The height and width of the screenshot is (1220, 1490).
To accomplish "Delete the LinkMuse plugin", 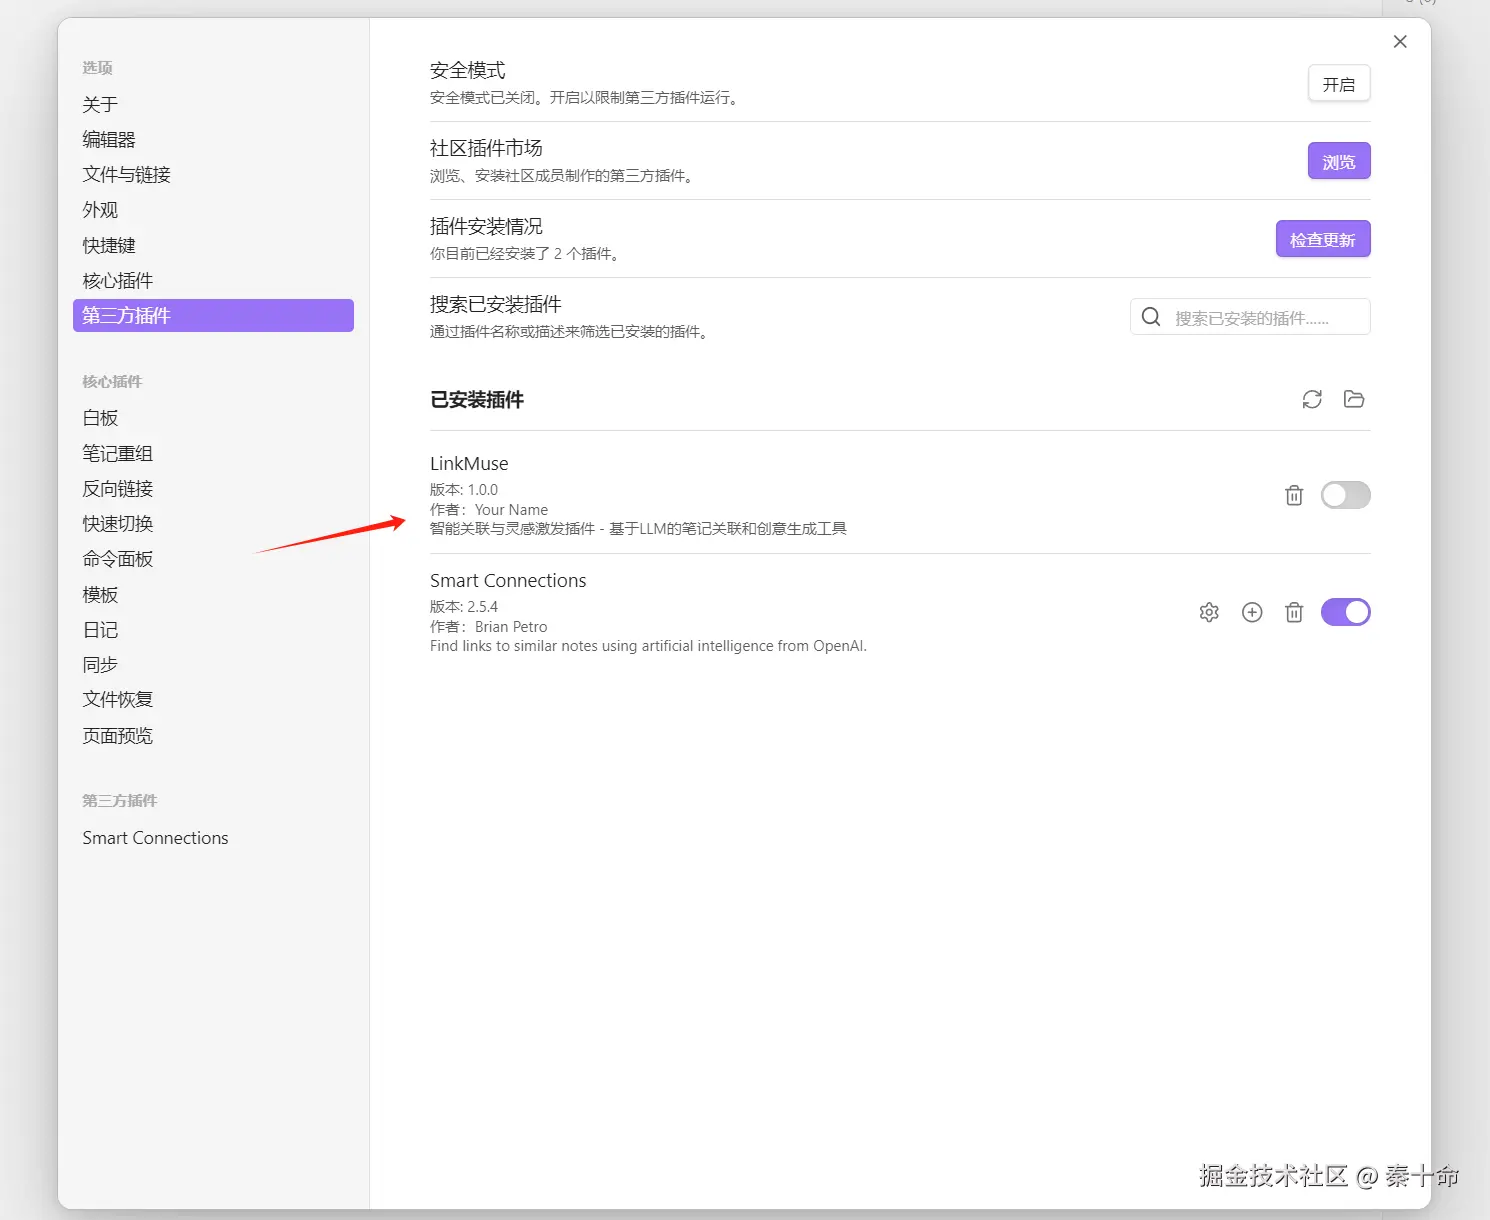I will point(1294,495).
